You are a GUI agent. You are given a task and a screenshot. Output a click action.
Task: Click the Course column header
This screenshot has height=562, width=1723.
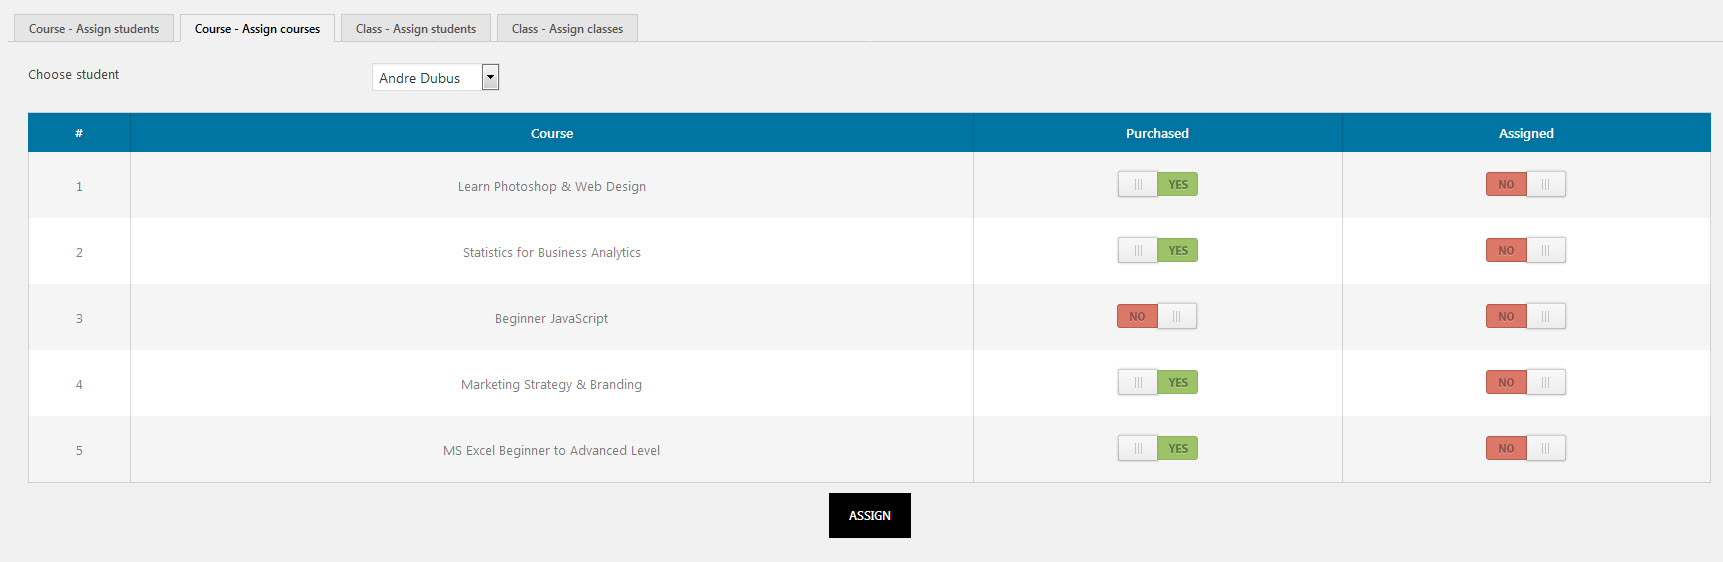click(x=551, y=133)
